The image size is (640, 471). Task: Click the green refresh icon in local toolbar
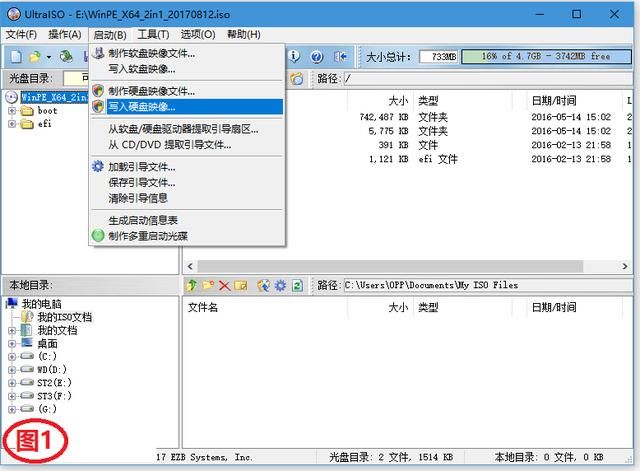[x=298, y=285]
